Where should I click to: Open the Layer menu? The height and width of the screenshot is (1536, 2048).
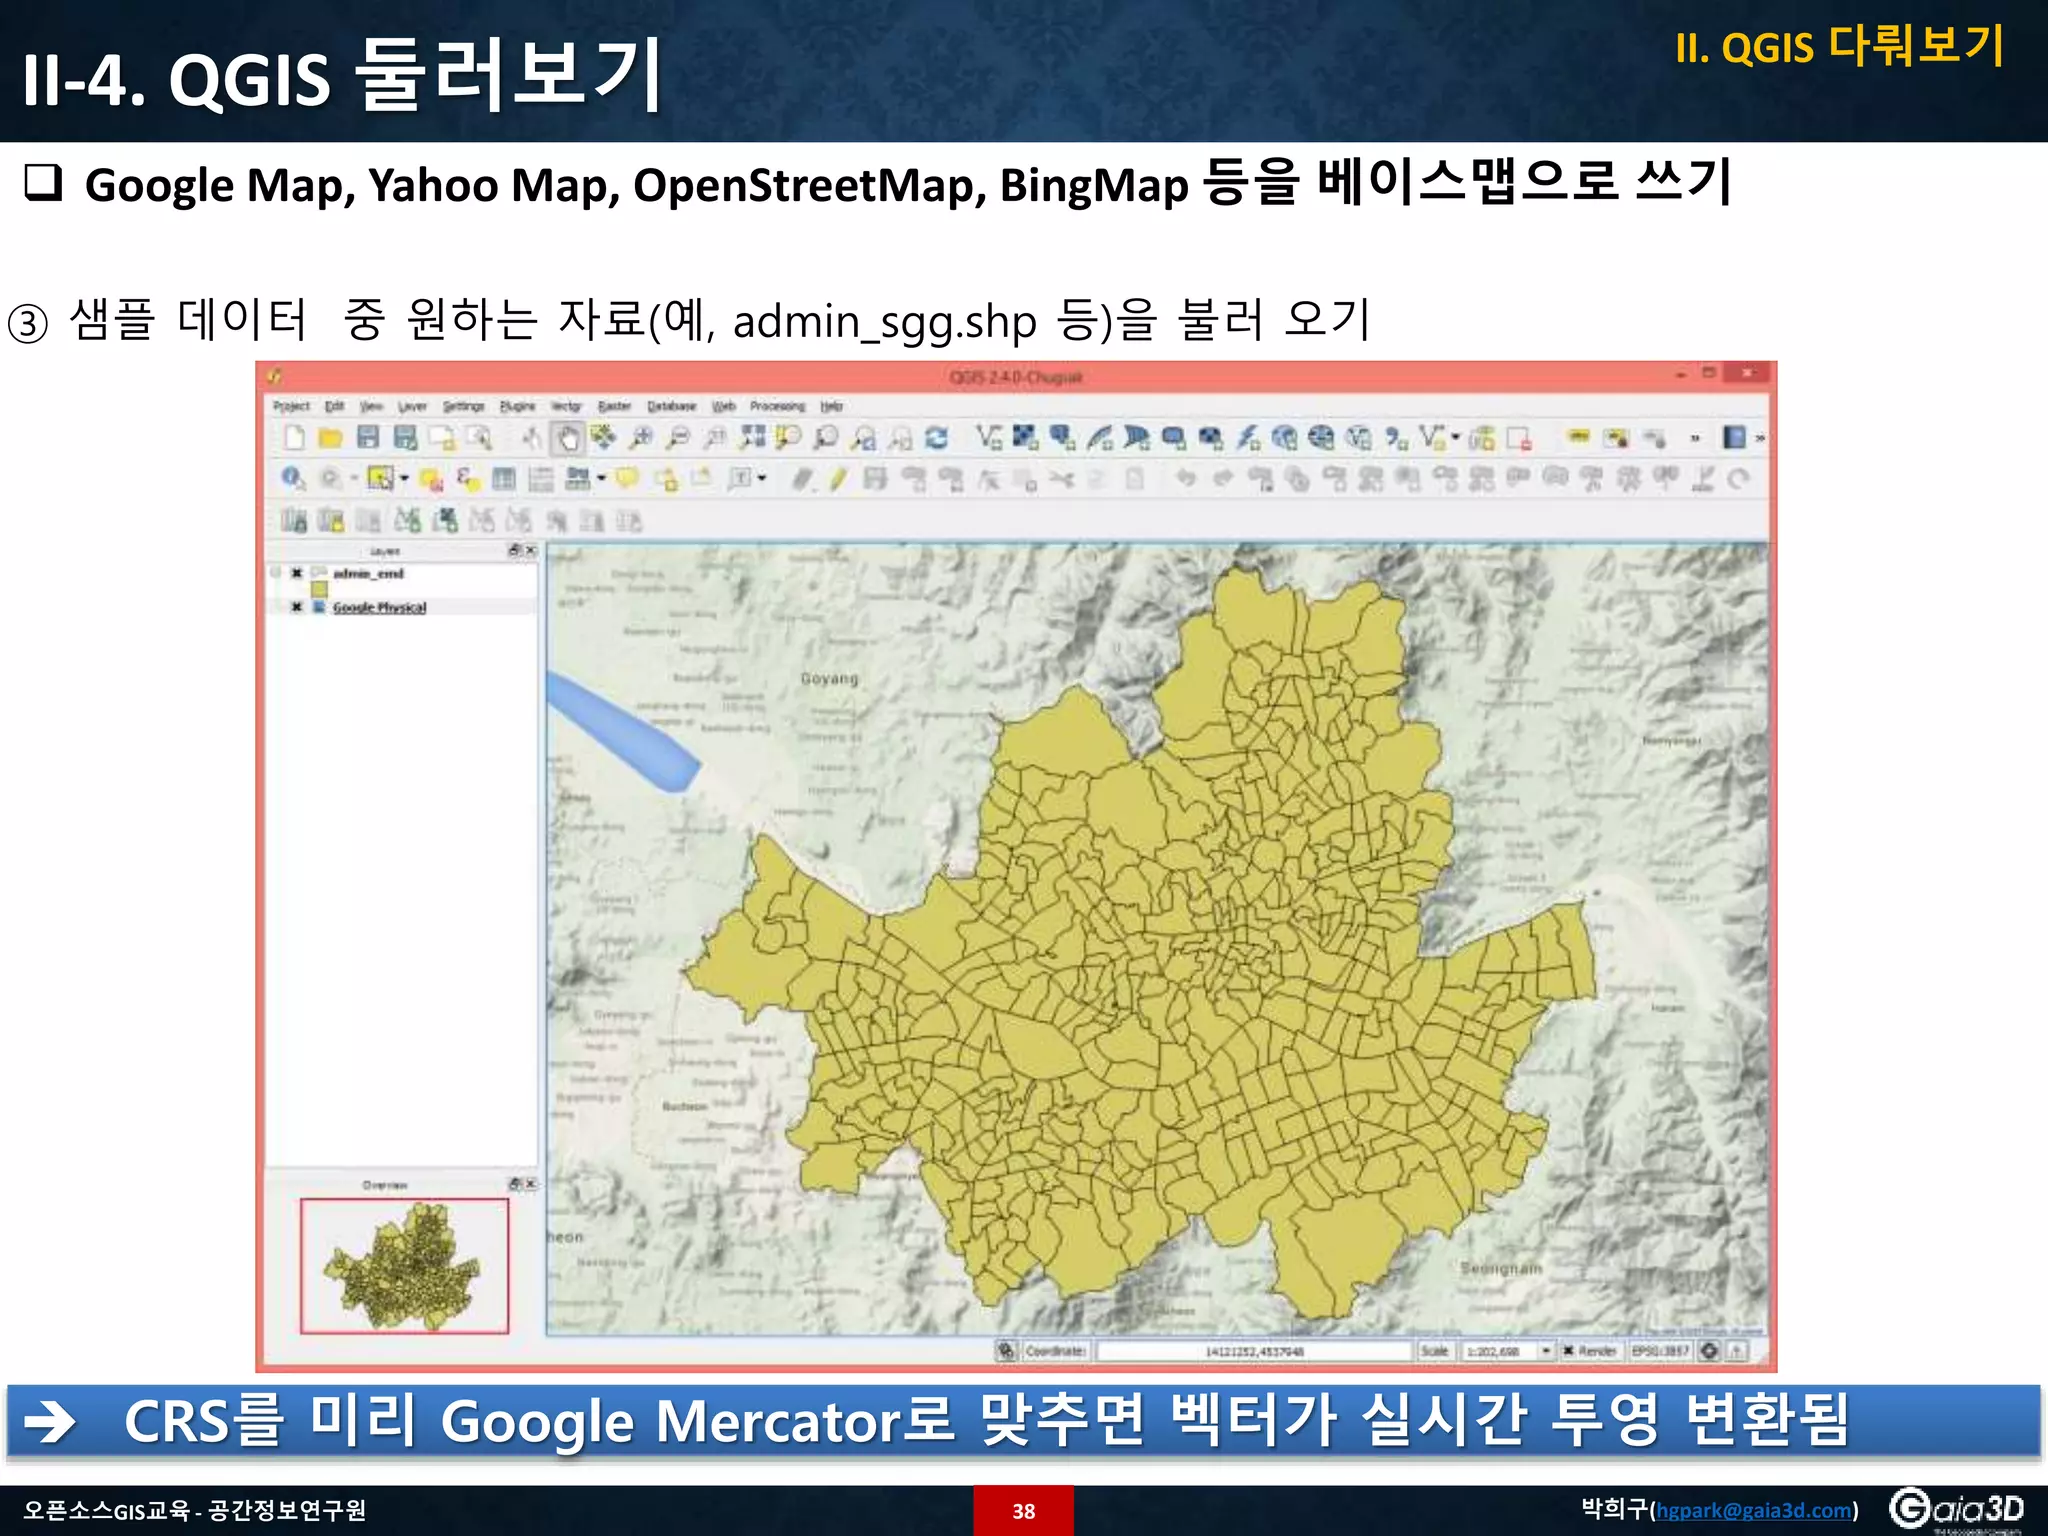[x=412, y=406]
